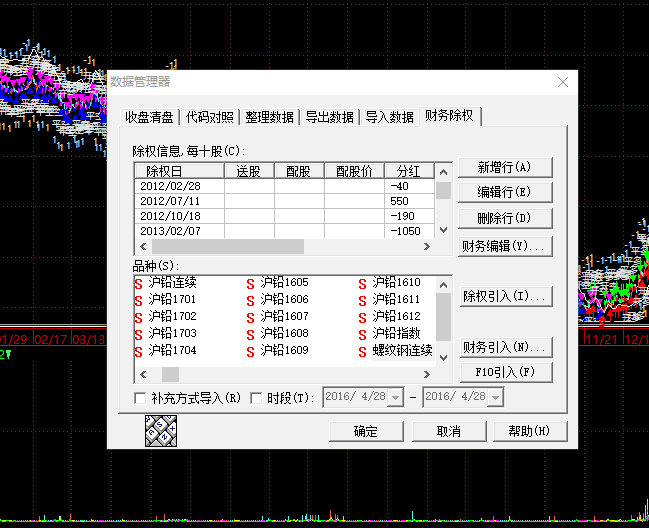This screenshot has height=528, width=649.
Task: Select the 2012/02/28 row
Action: point(284,186)
